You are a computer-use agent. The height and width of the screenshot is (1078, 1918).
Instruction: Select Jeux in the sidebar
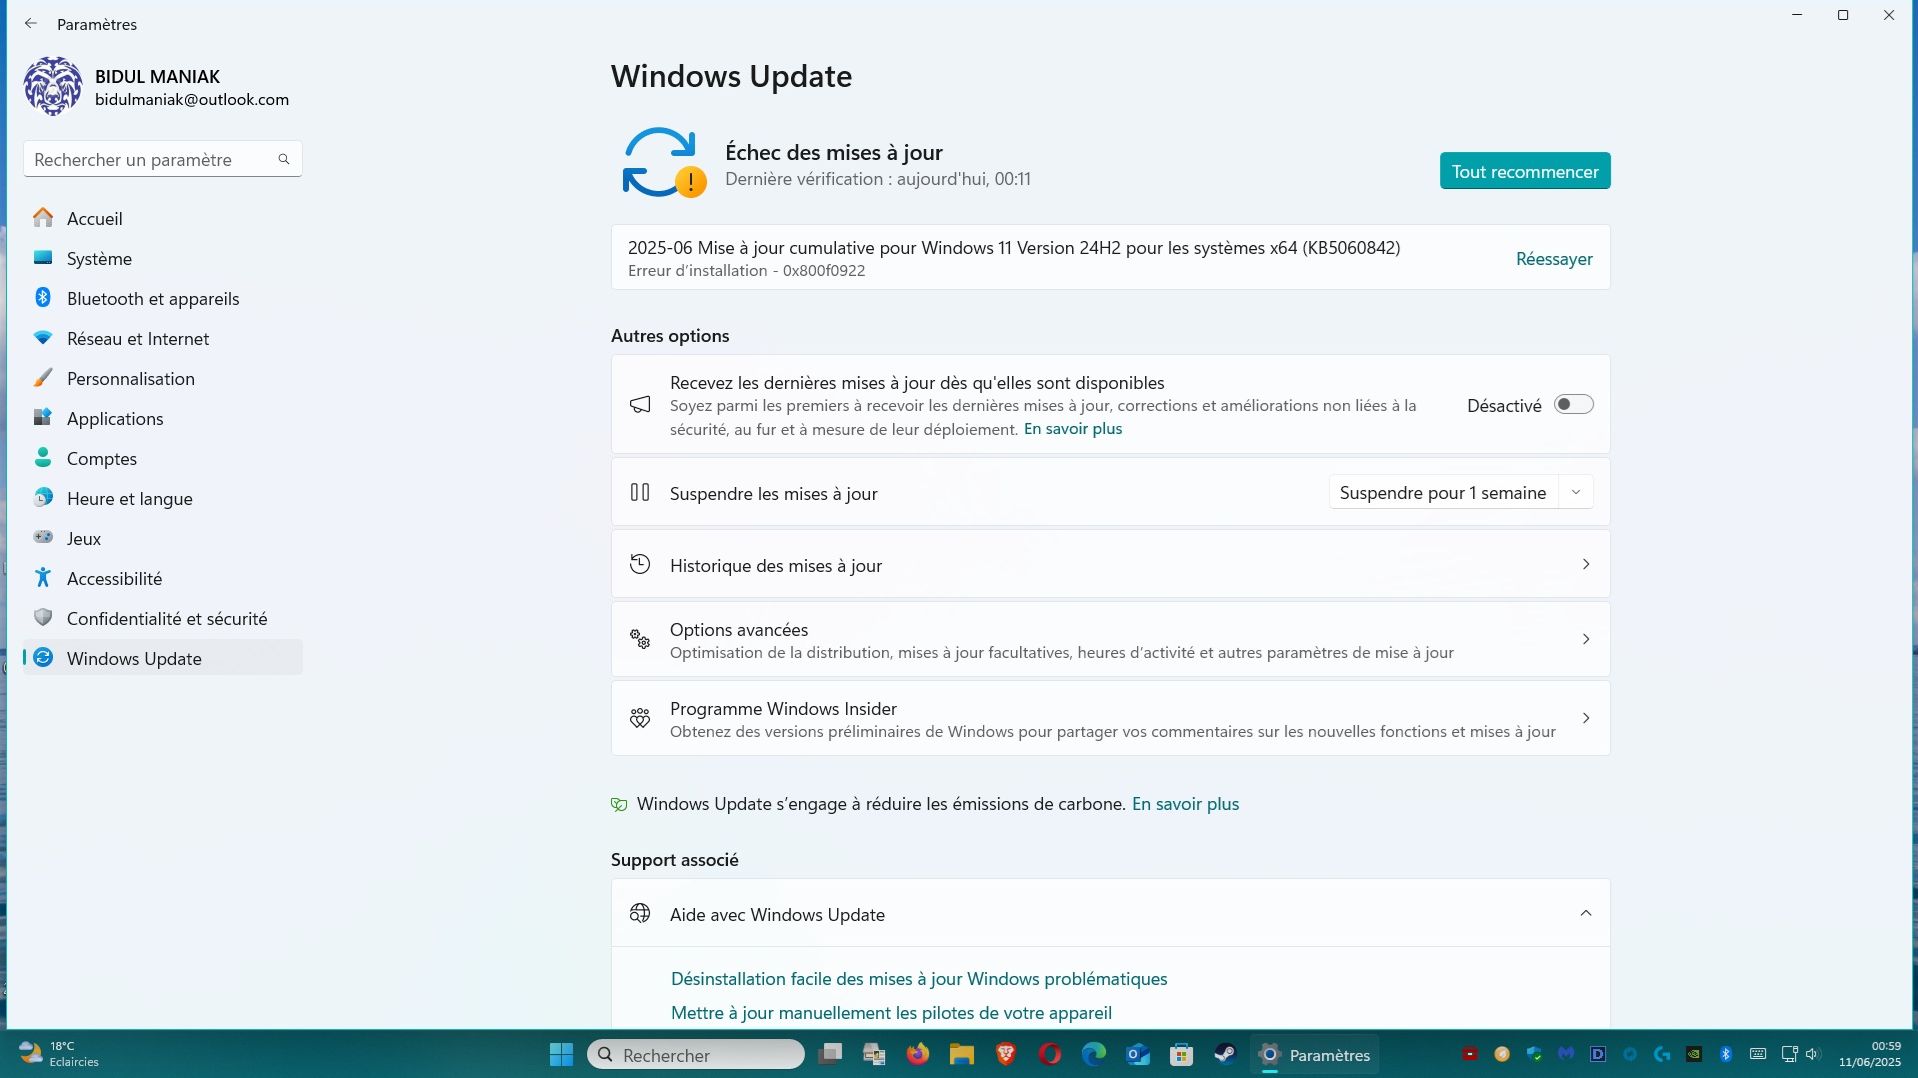tap(162, 538)
